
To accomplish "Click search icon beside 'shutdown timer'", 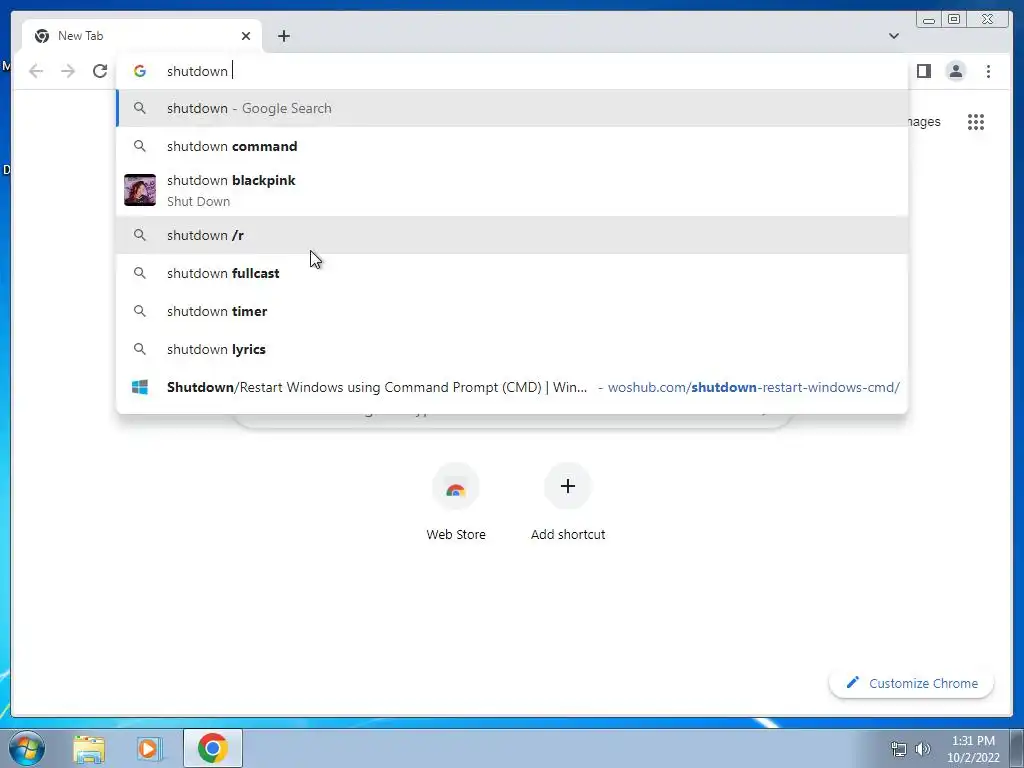I will coord(140,311).
